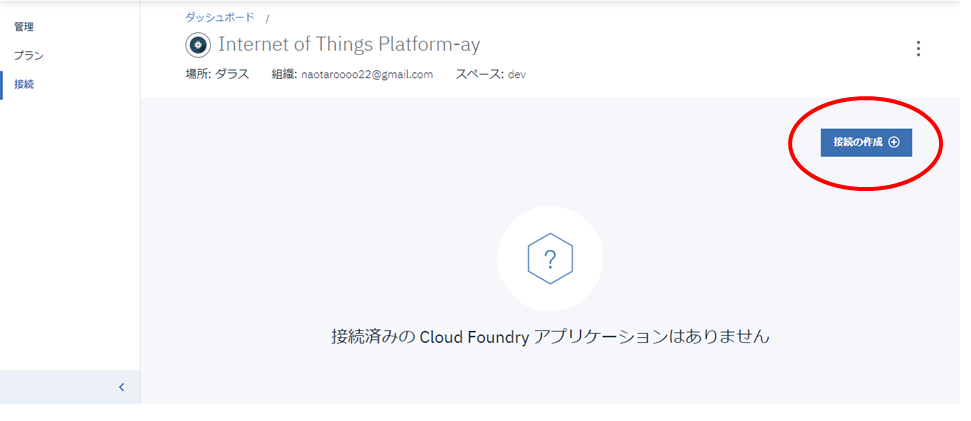
Task: Click the 場所: ダラス location label
Action: [x=217, y=75]
